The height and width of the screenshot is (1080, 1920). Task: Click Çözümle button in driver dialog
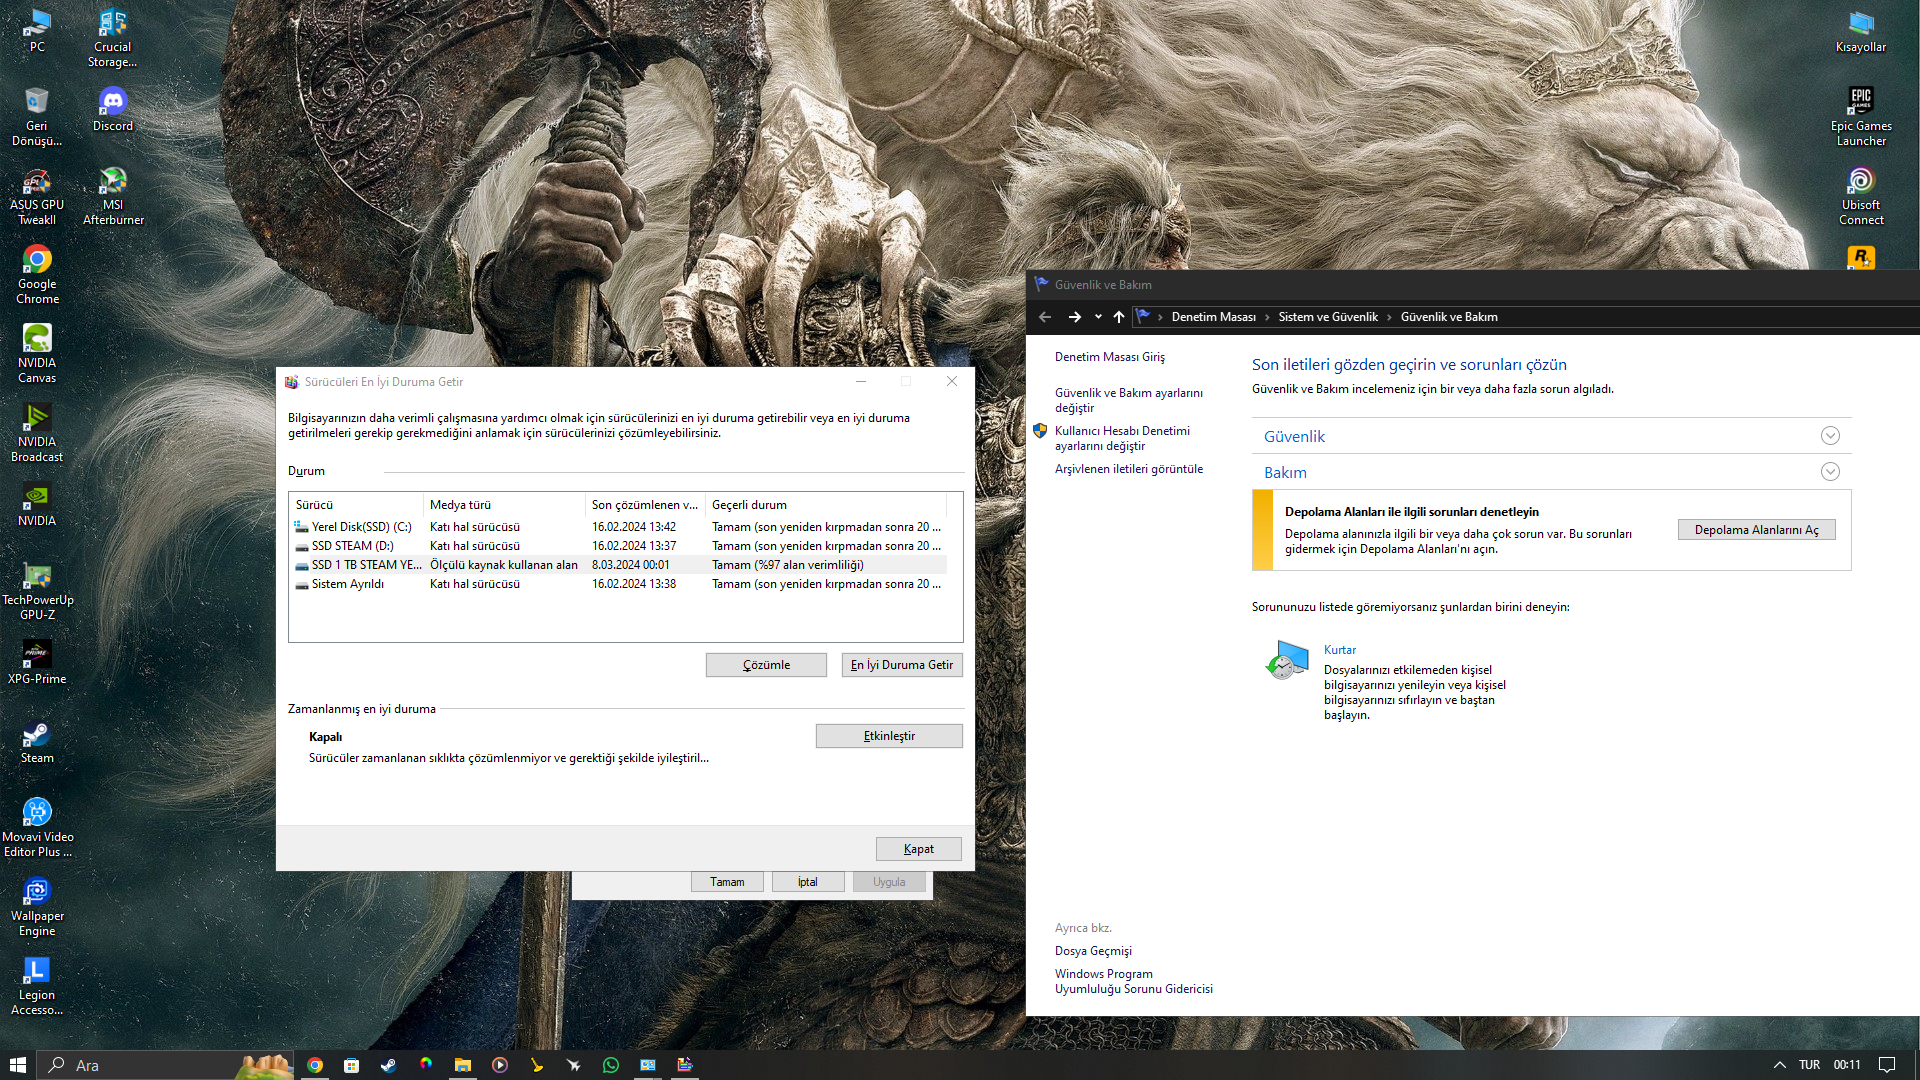point(765,663)
